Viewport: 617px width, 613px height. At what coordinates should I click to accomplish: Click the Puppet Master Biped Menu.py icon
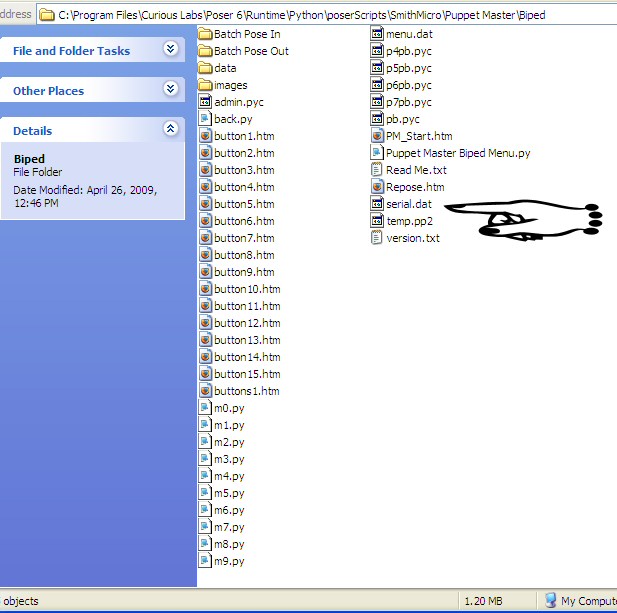point(377,153)
